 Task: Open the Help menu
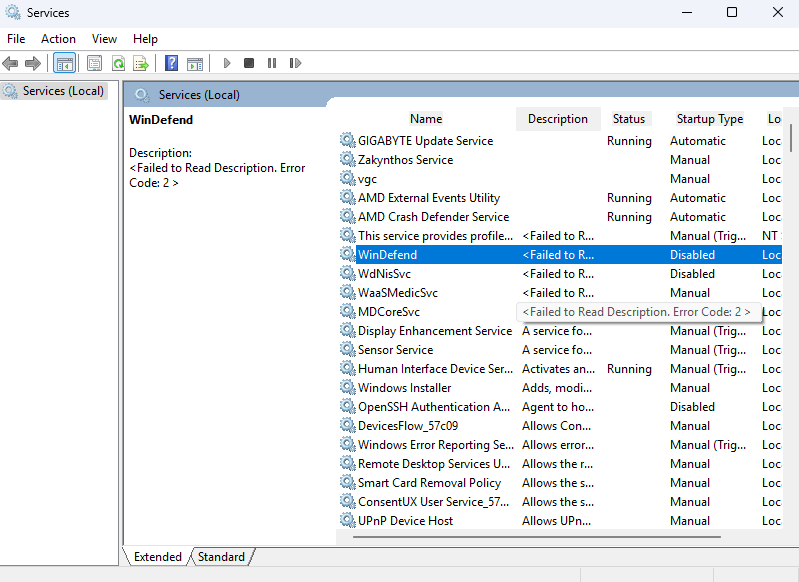coord(145,39)
